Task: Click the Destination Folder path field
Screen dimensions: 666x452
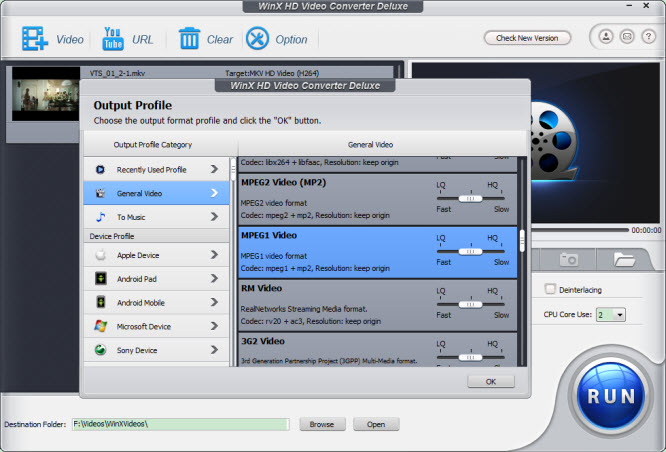Action: 180,424
